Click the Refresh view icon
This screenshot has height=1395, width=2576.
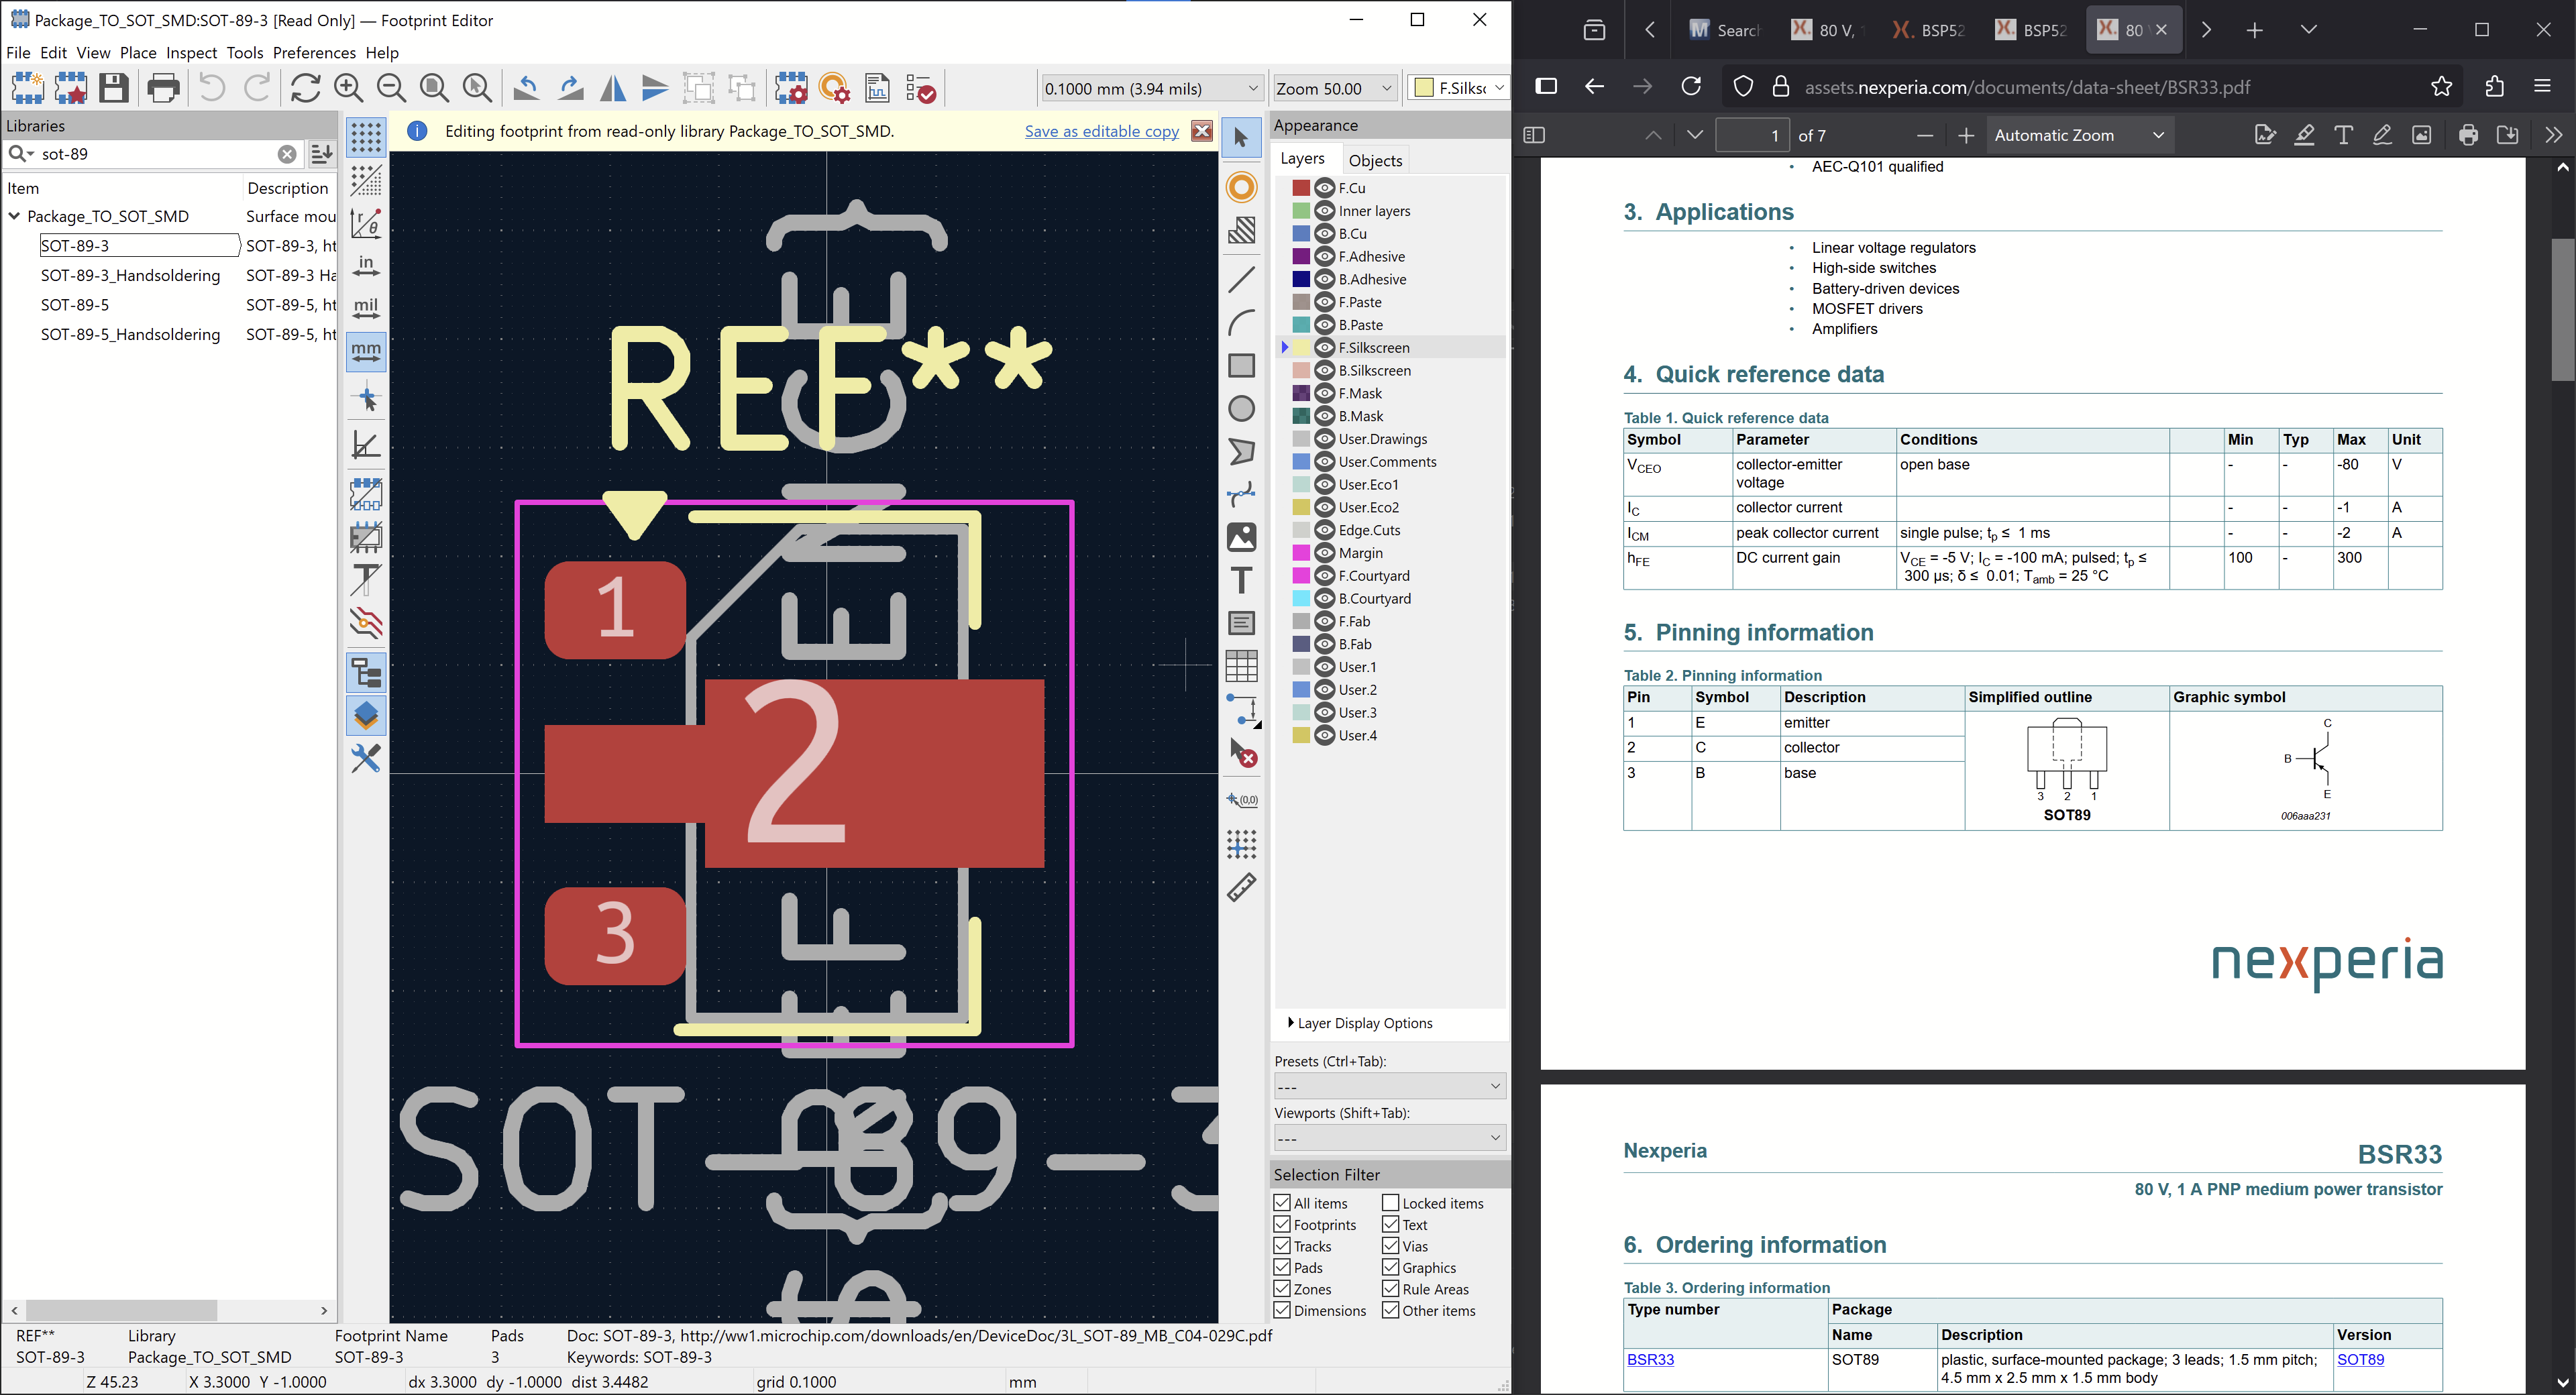click(305, 88)
